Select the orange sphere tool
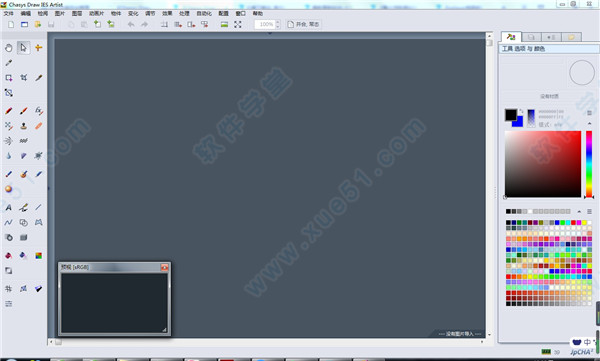This screenshot has width=600, height=361. [x=8, y=189]
